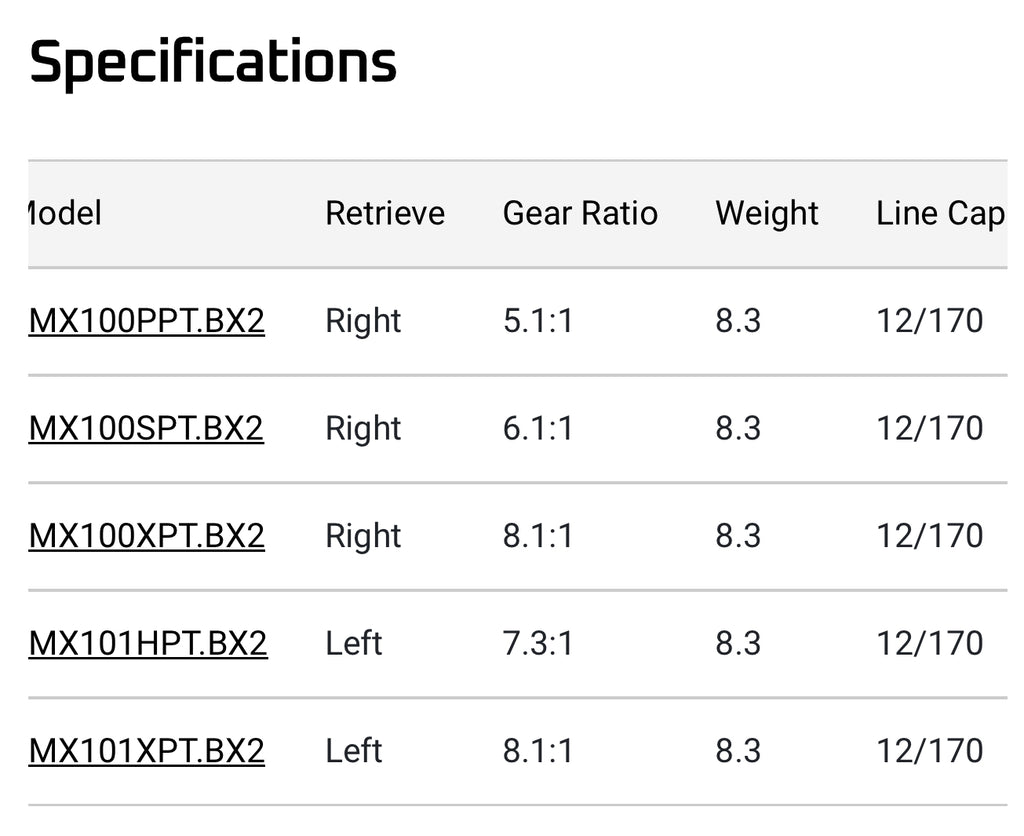The height and width of the screenshot is (836, 1024).
Task: Select the MX101XPT.BX2 model link
Action: tap(146, 750)
